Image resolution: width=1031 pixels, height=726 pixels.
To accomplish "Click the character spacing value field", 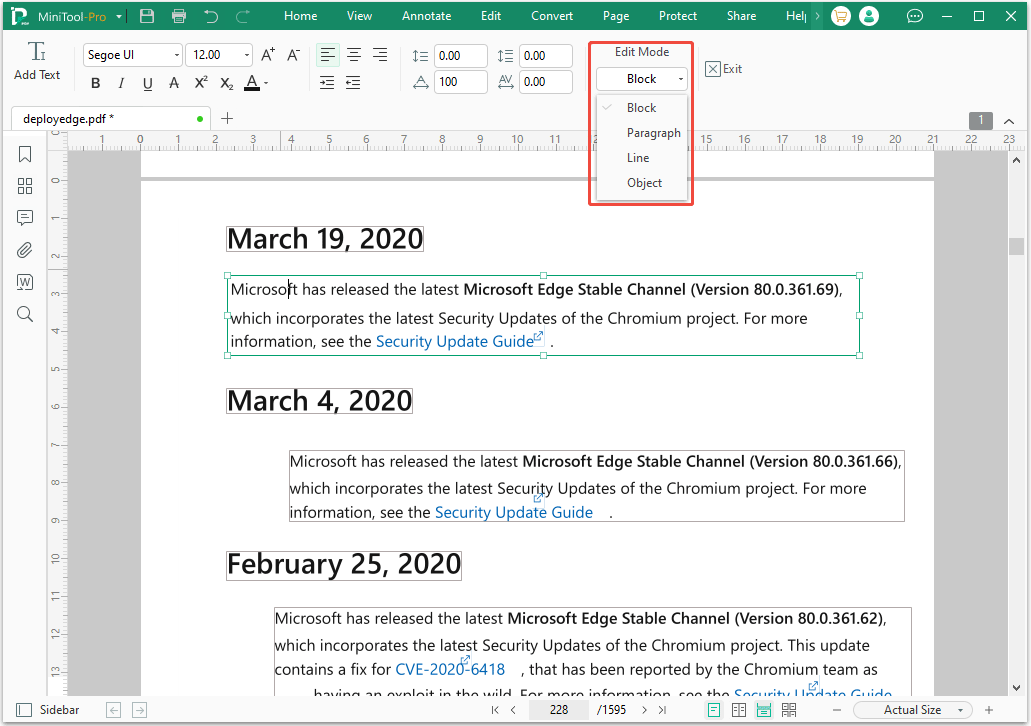I will coord(546,82).
